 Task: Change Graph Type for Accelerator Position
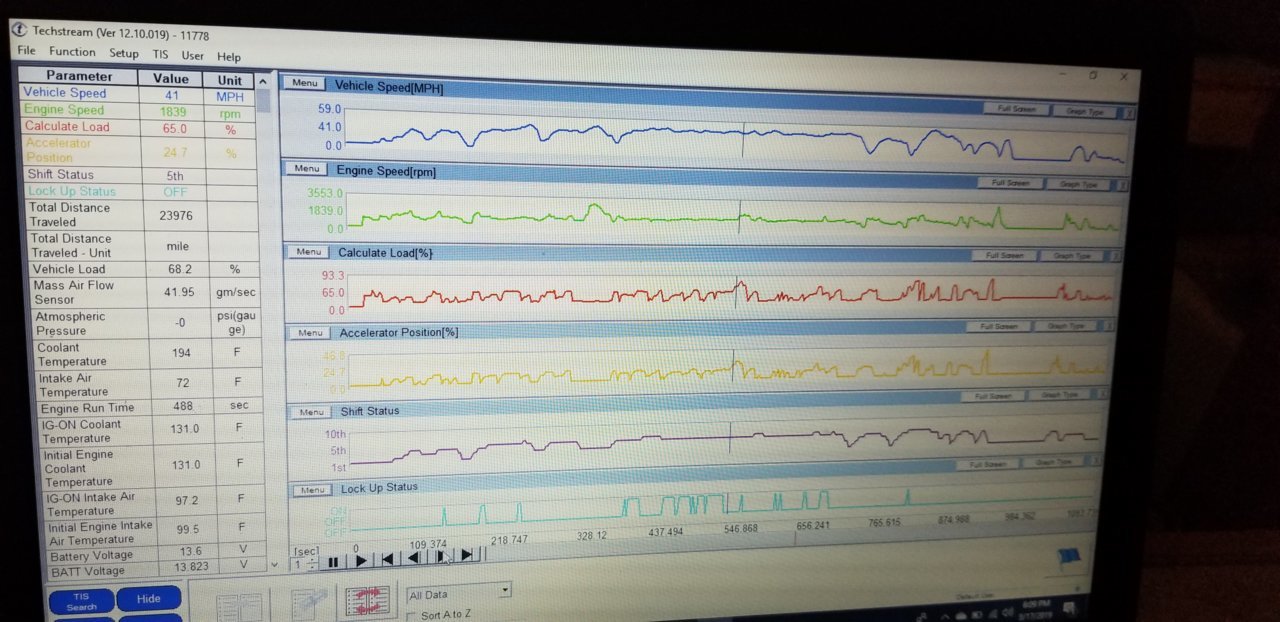click(1068, 326)
